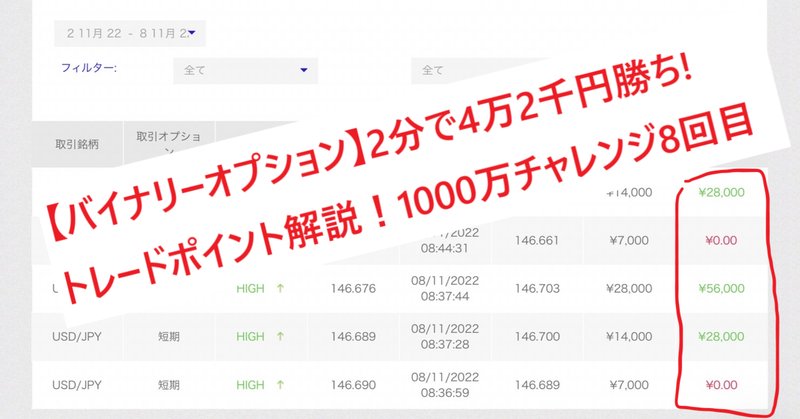Select closing rate 146.700
The height and width of the screenshot is (419, 800).
pyautogui.click(x=537, y=337)
